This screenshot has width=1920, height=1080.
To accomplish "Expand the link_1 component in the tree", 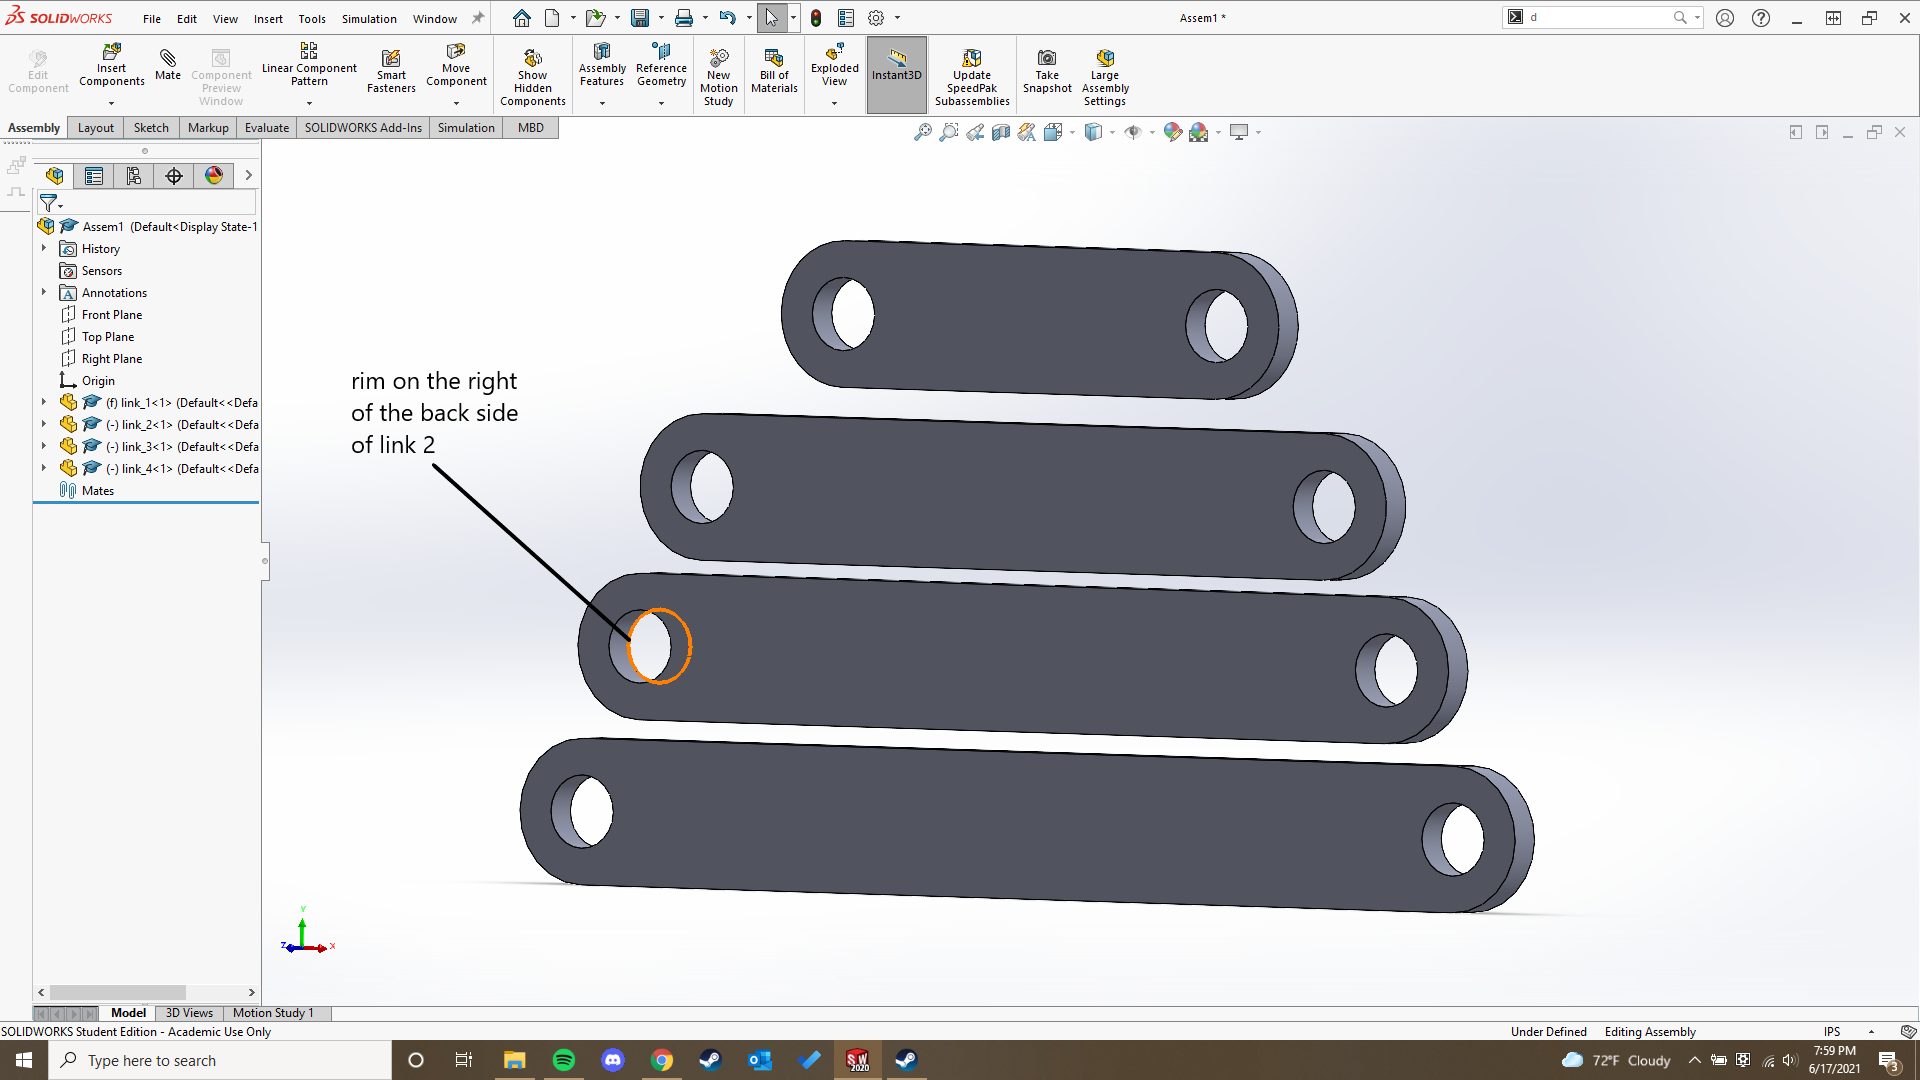I will click(x=43, y=402).
